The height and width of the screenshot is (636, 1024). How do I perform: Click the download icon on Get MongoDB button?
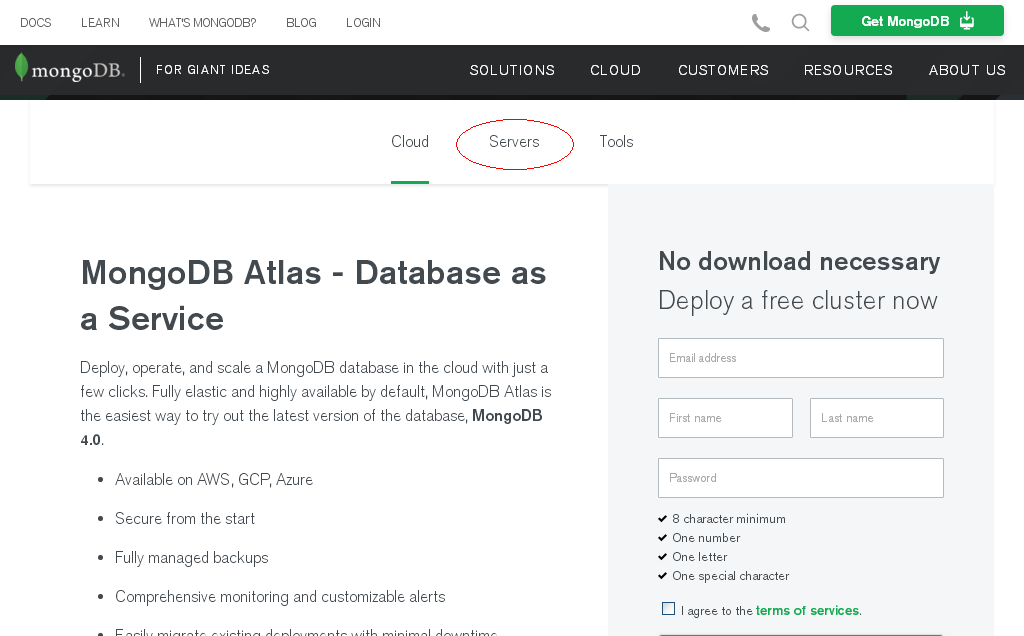point(967,20)
